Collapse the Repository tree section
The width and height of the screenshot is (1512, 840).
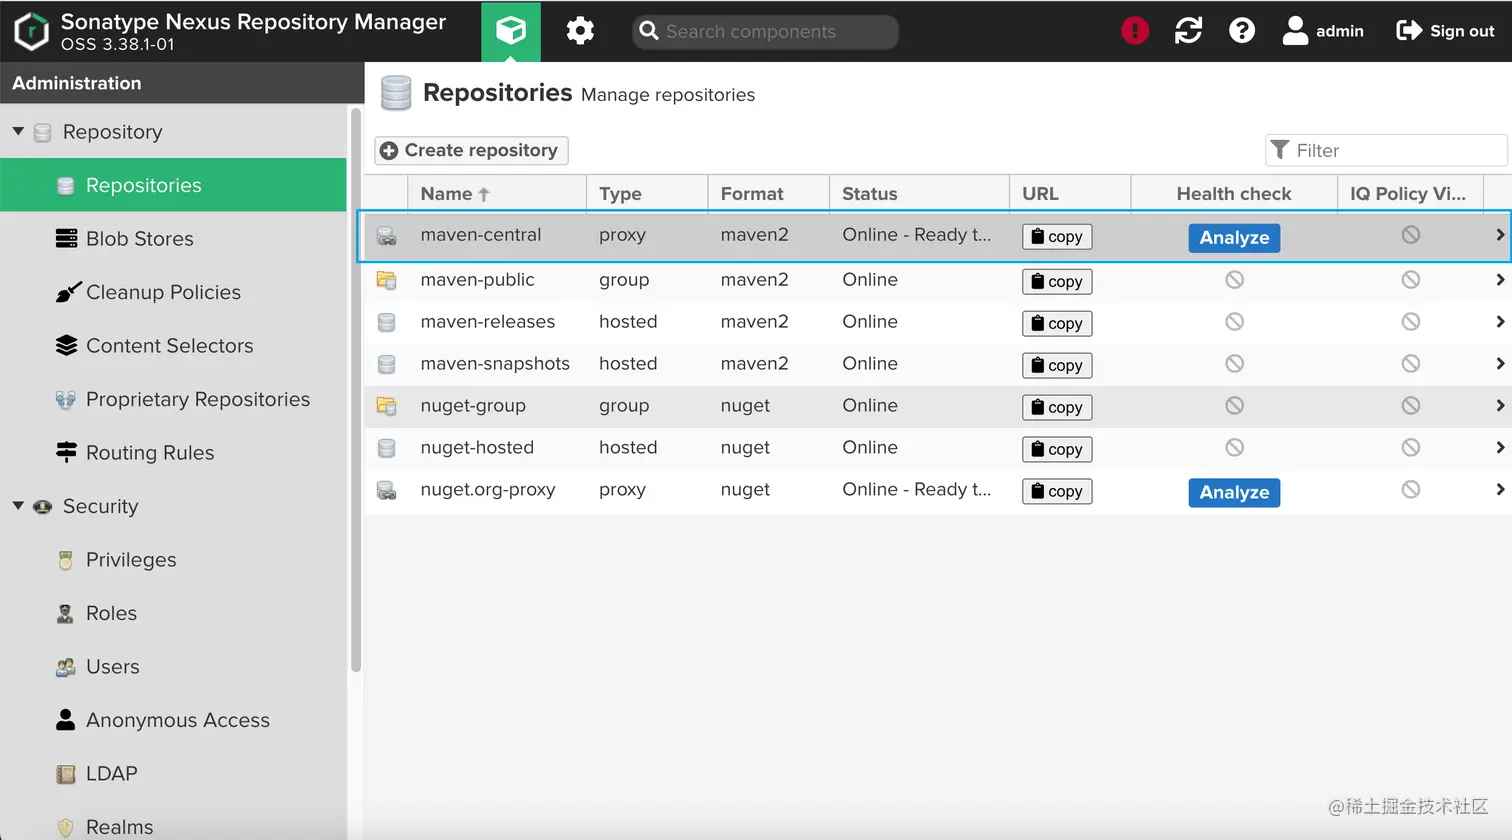coord(18,131)
